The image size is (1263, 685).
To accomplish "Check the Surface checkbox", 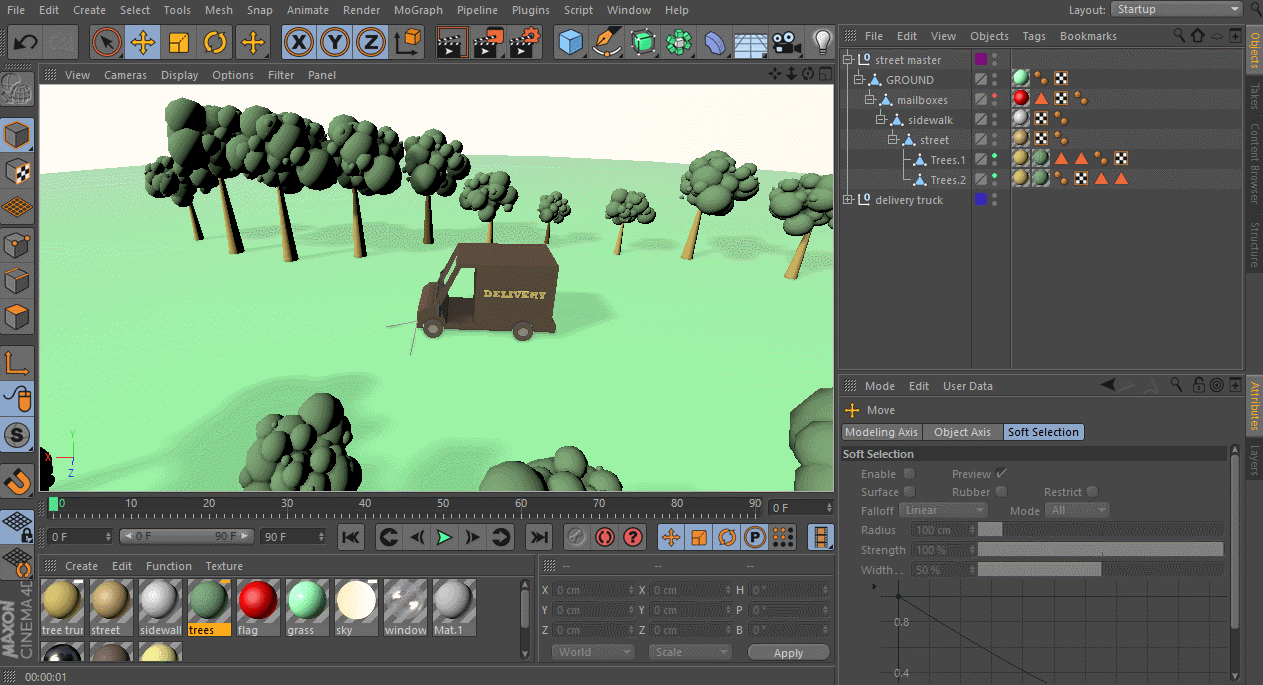I will pos(909,492).
